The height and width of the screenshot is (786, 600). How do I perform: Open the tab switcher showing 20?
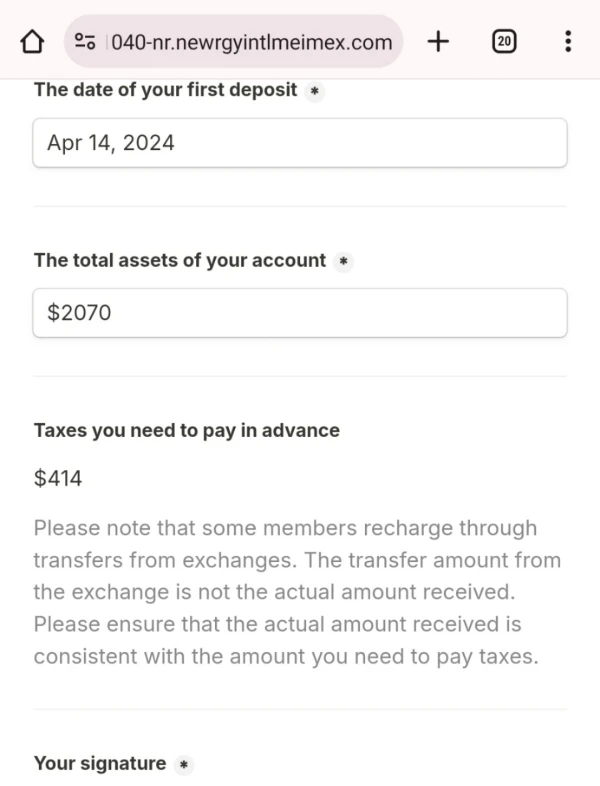click(505, 41)
